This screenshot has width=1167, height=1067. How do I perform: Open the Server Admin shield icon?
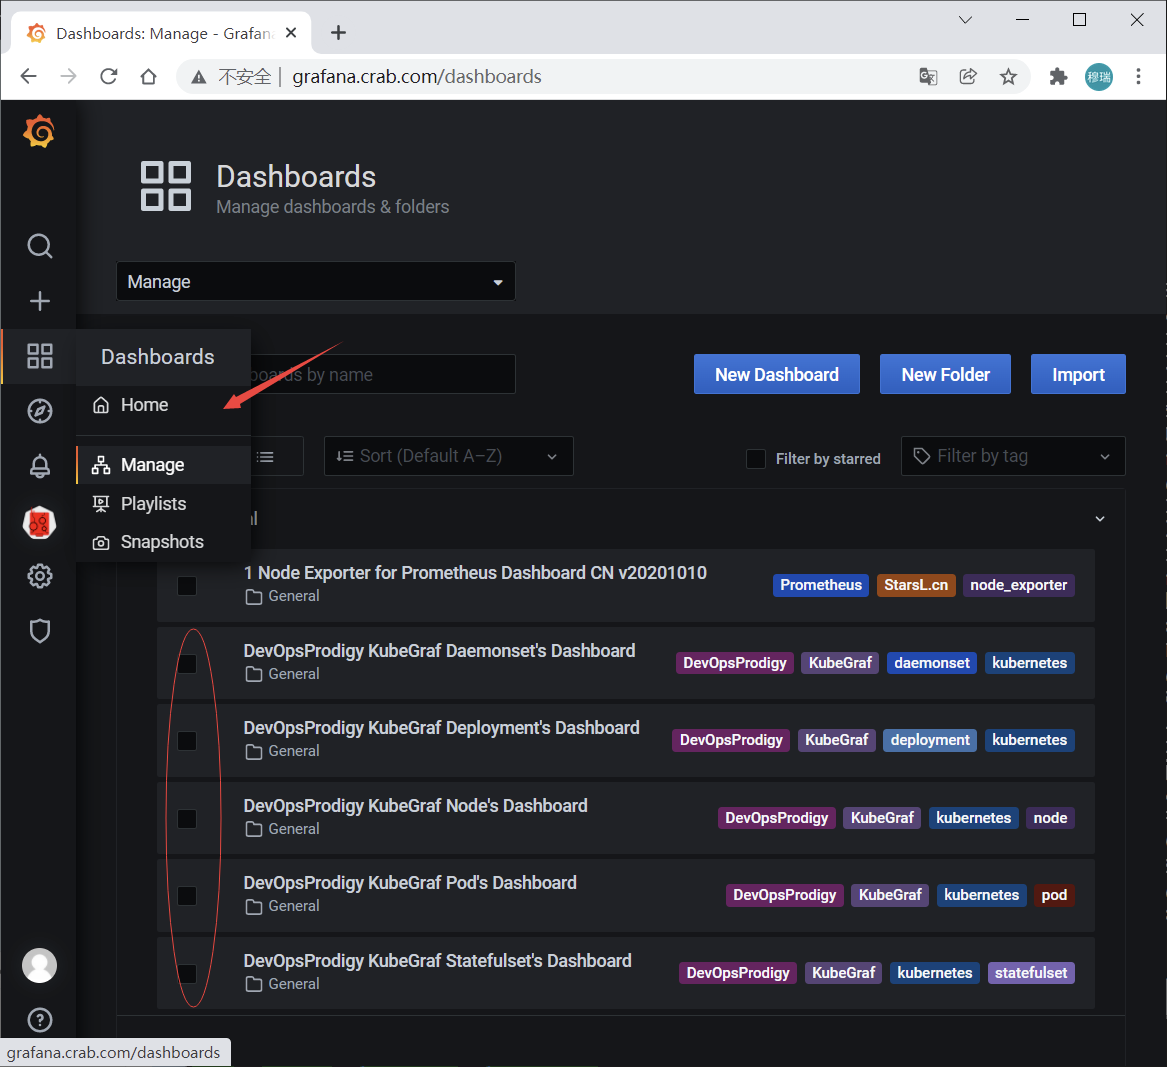pyautogui.click(x=39, y=631)
